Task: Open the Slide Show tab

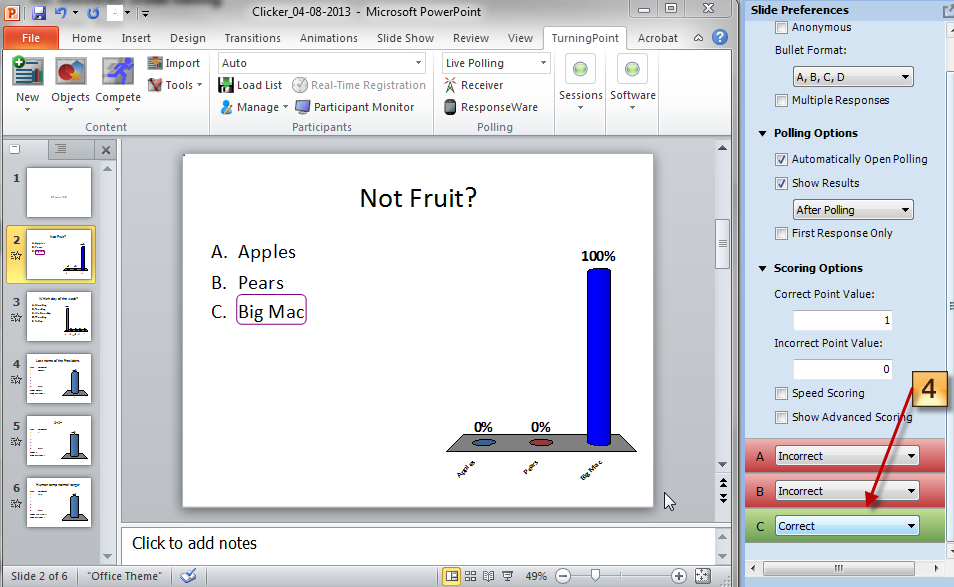Action: coord(405,38)
